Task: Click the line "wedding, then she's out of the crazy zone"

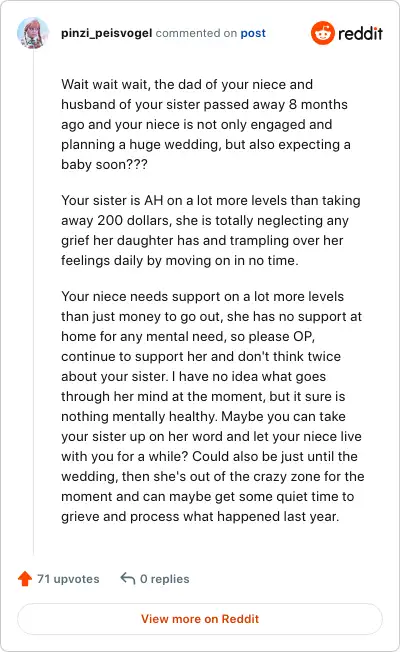Action: tap(212, 477)
